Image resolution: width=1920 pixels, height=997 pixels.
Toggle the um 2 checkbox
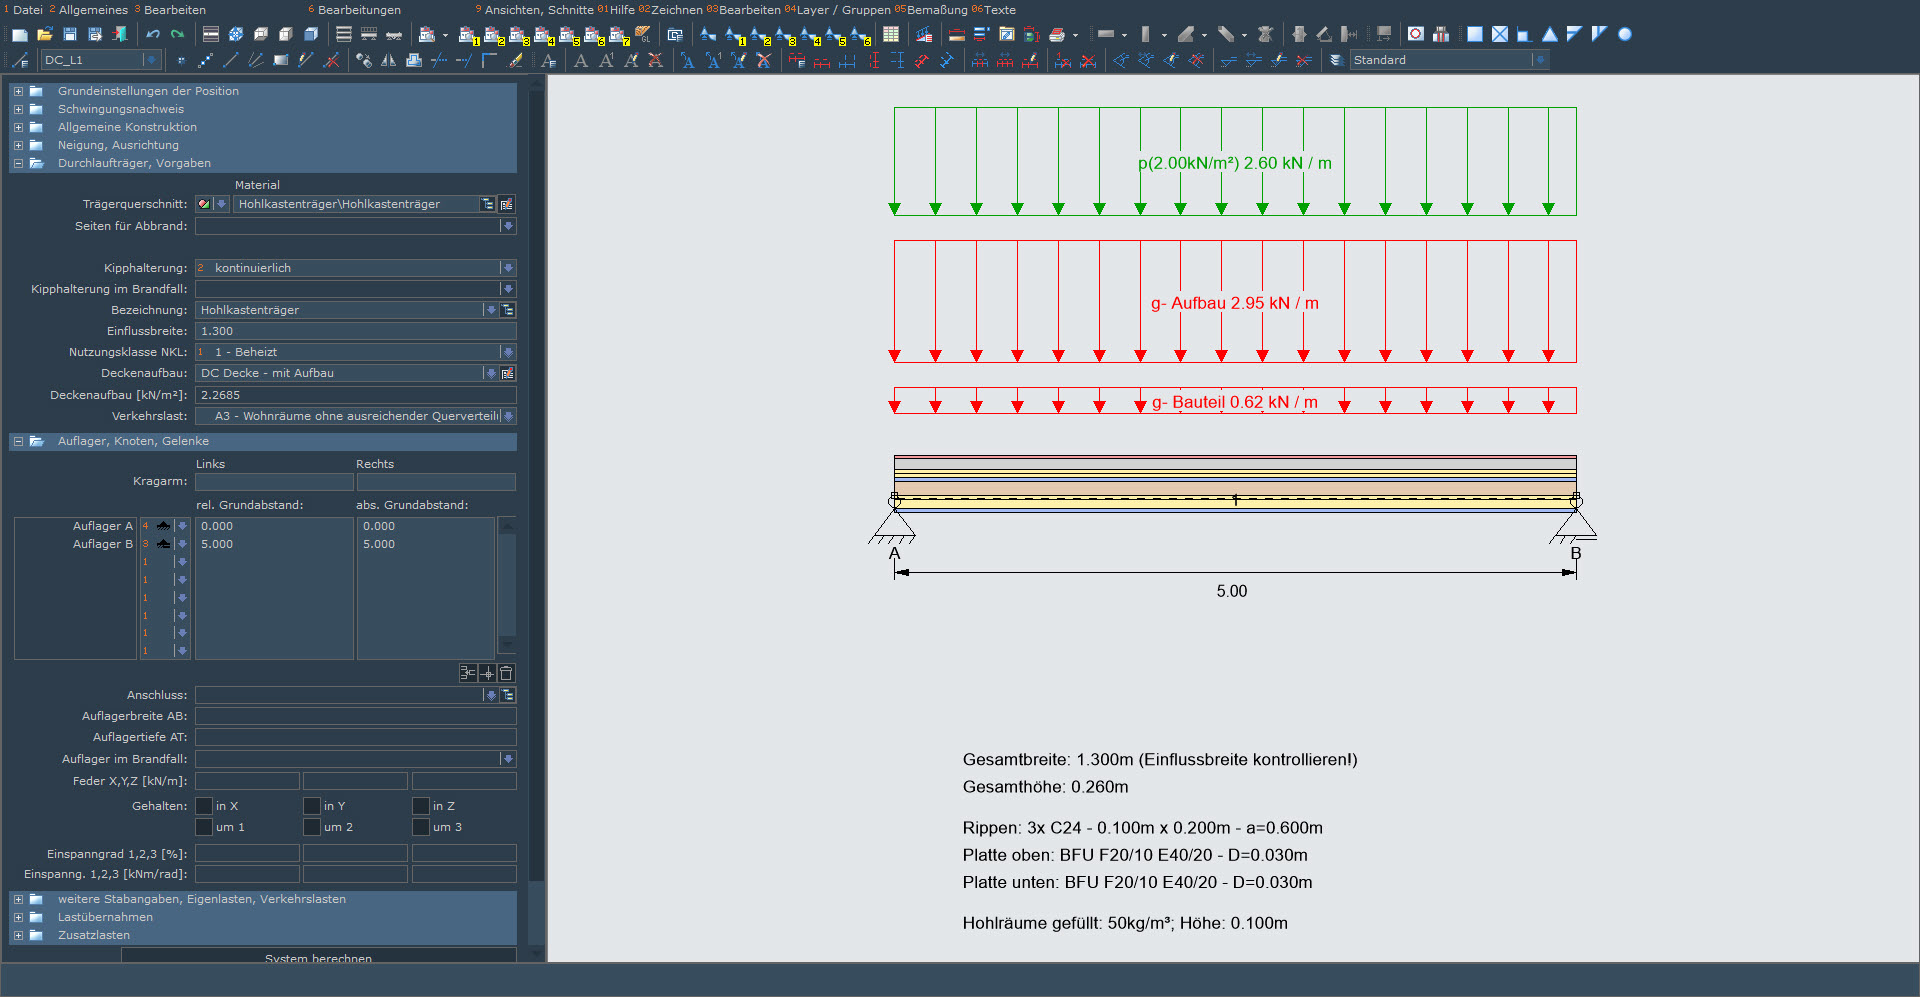[312, 827]
